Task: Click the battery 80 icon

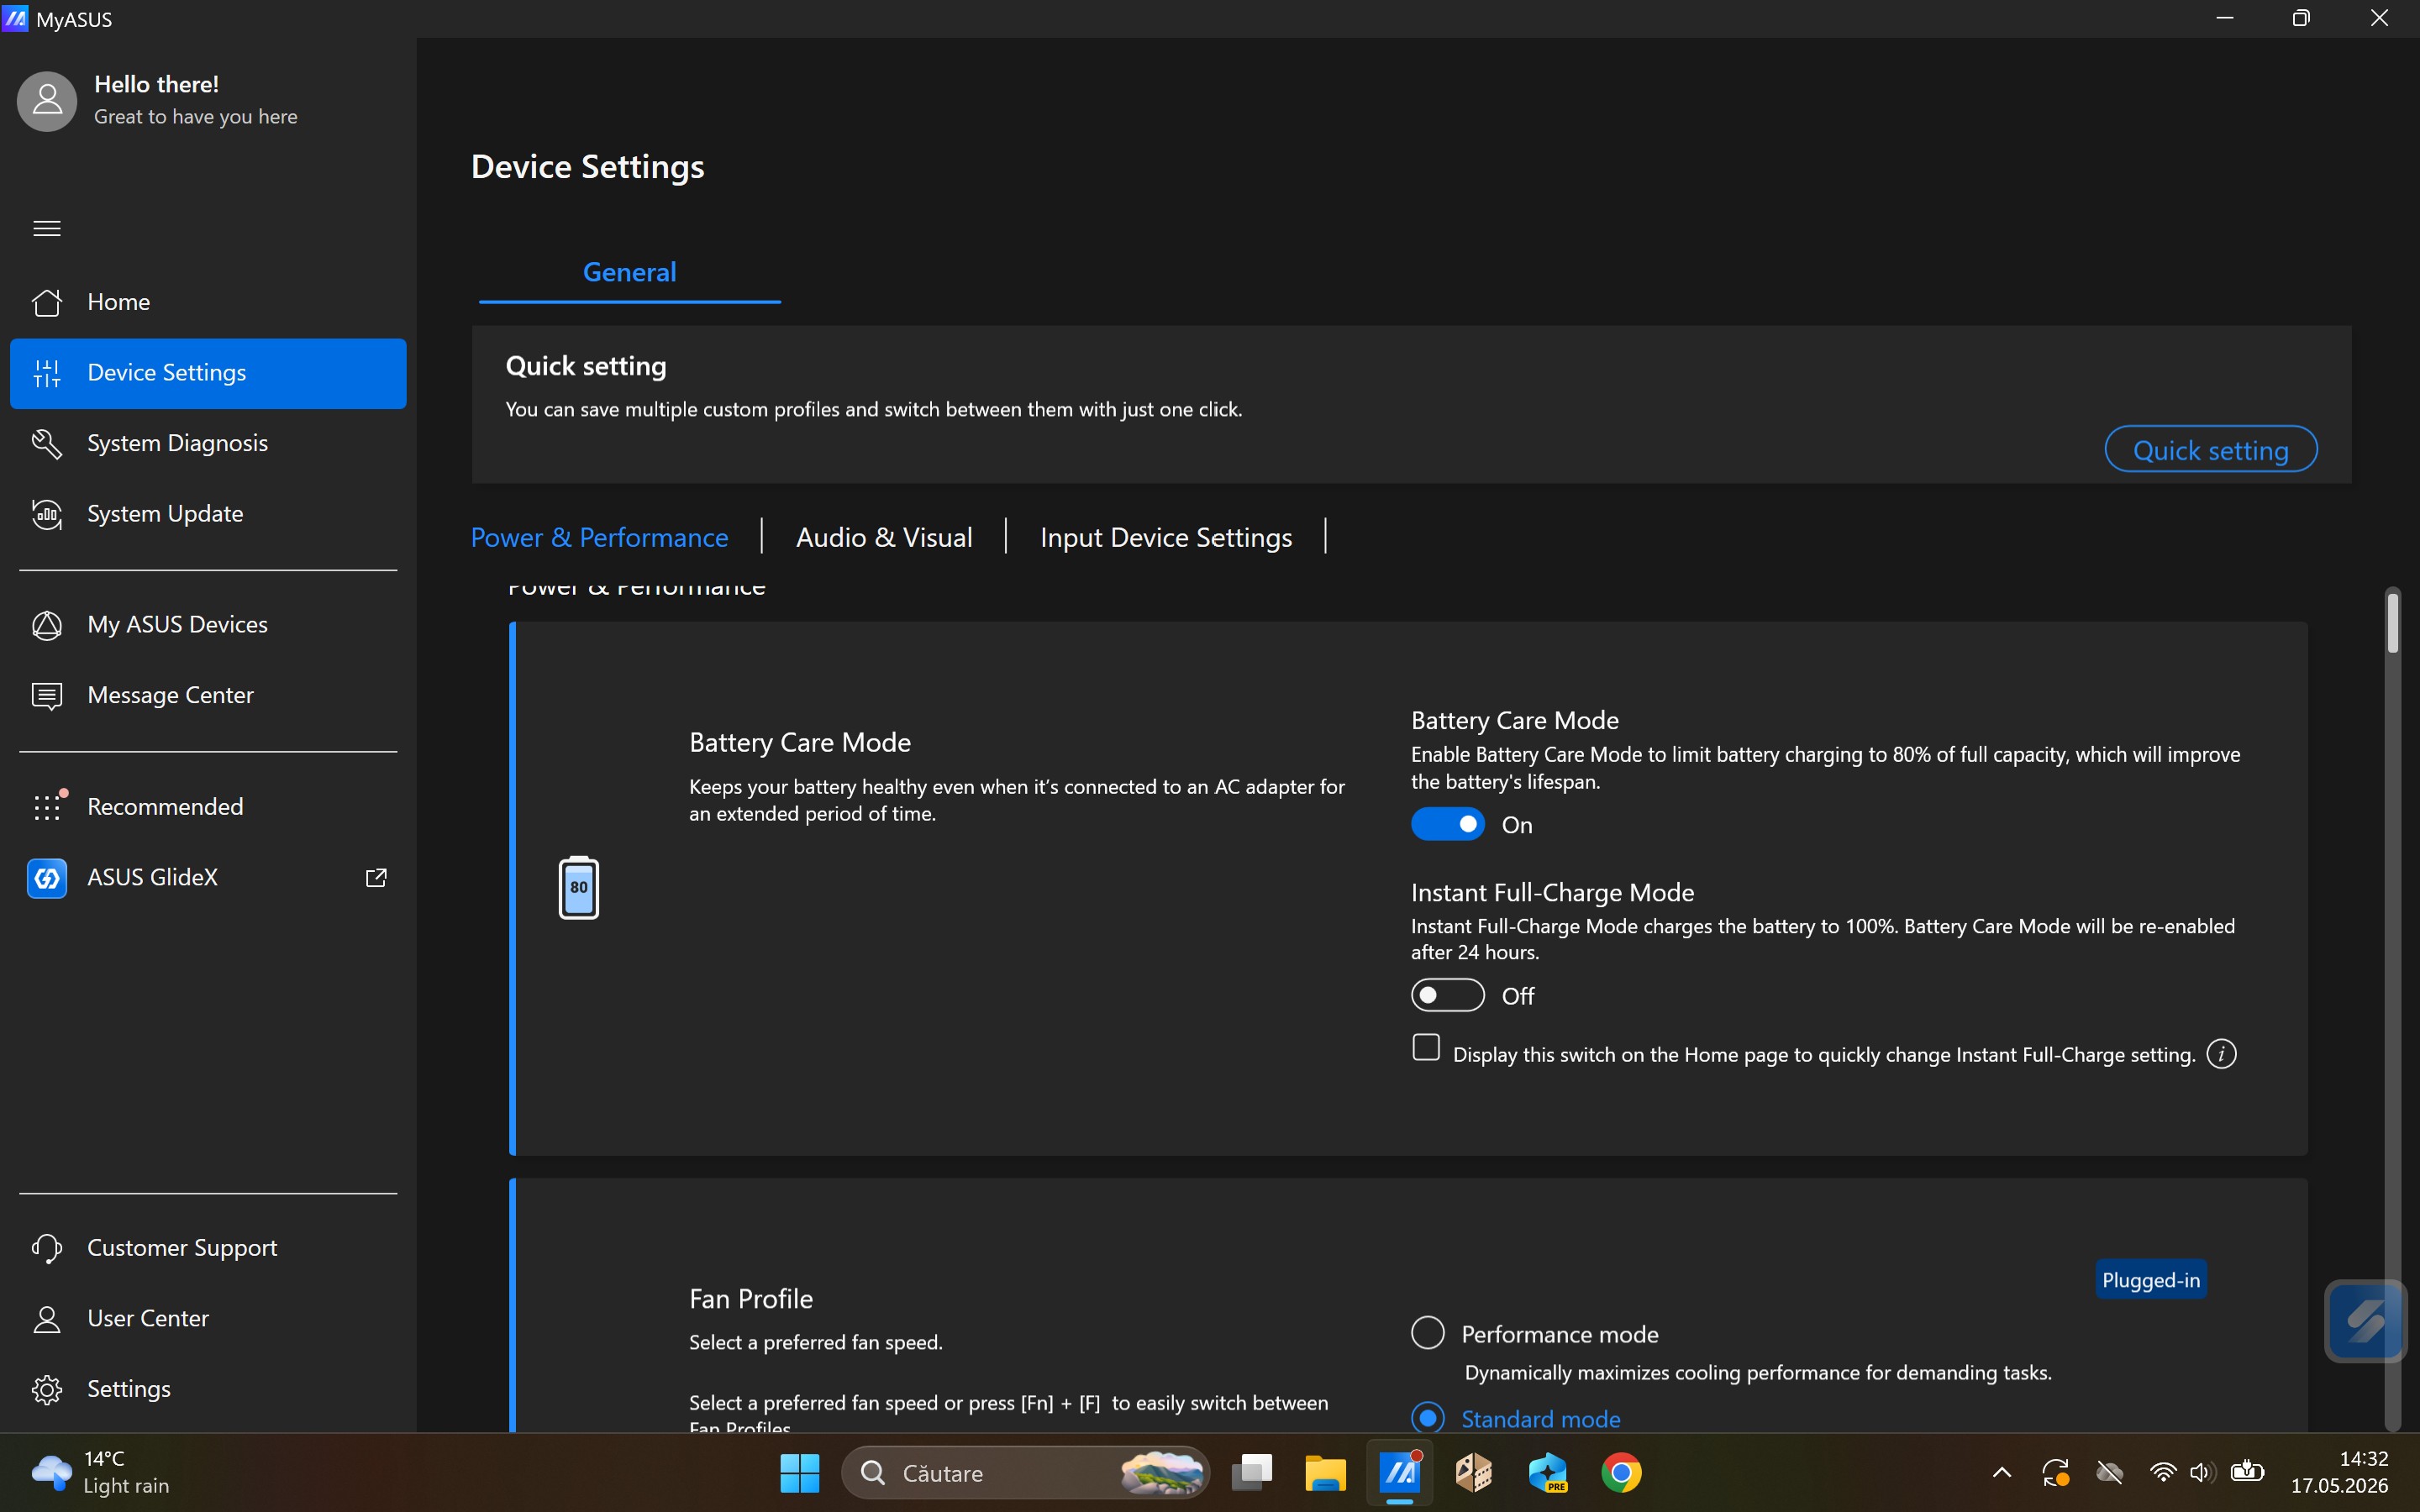Action: click(x=579, y=887)
